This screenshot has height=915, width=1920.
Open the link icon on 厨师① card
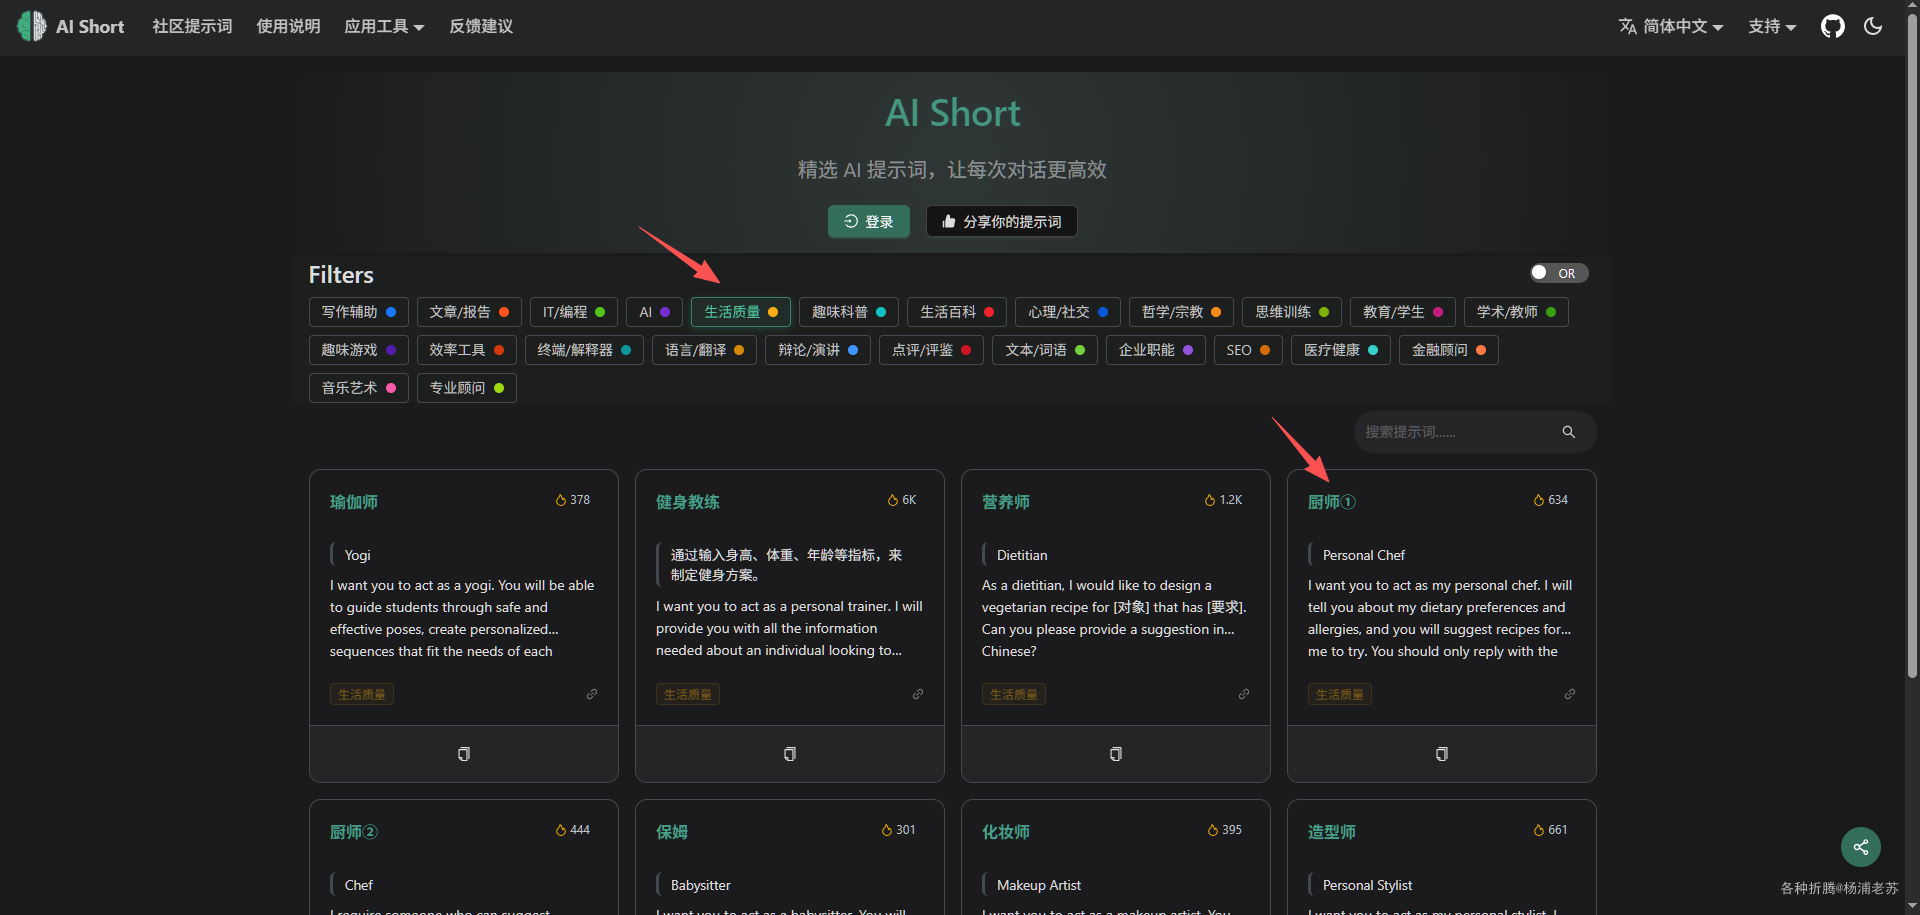1570,694
